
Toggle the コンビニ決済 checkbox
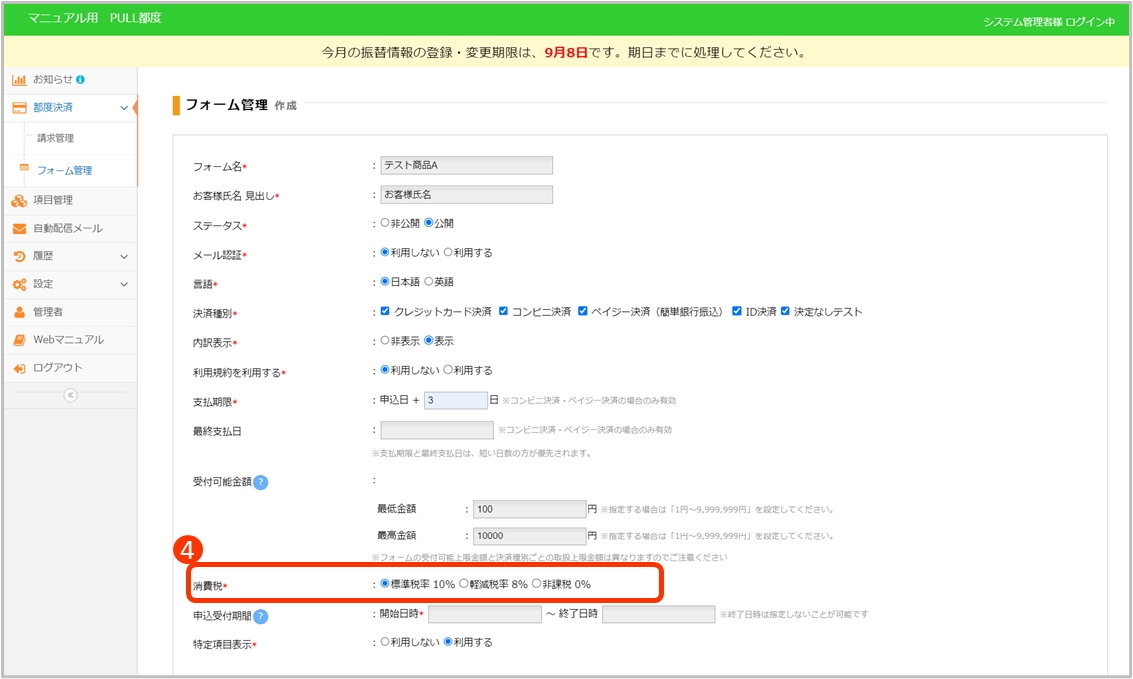point(503,312)
